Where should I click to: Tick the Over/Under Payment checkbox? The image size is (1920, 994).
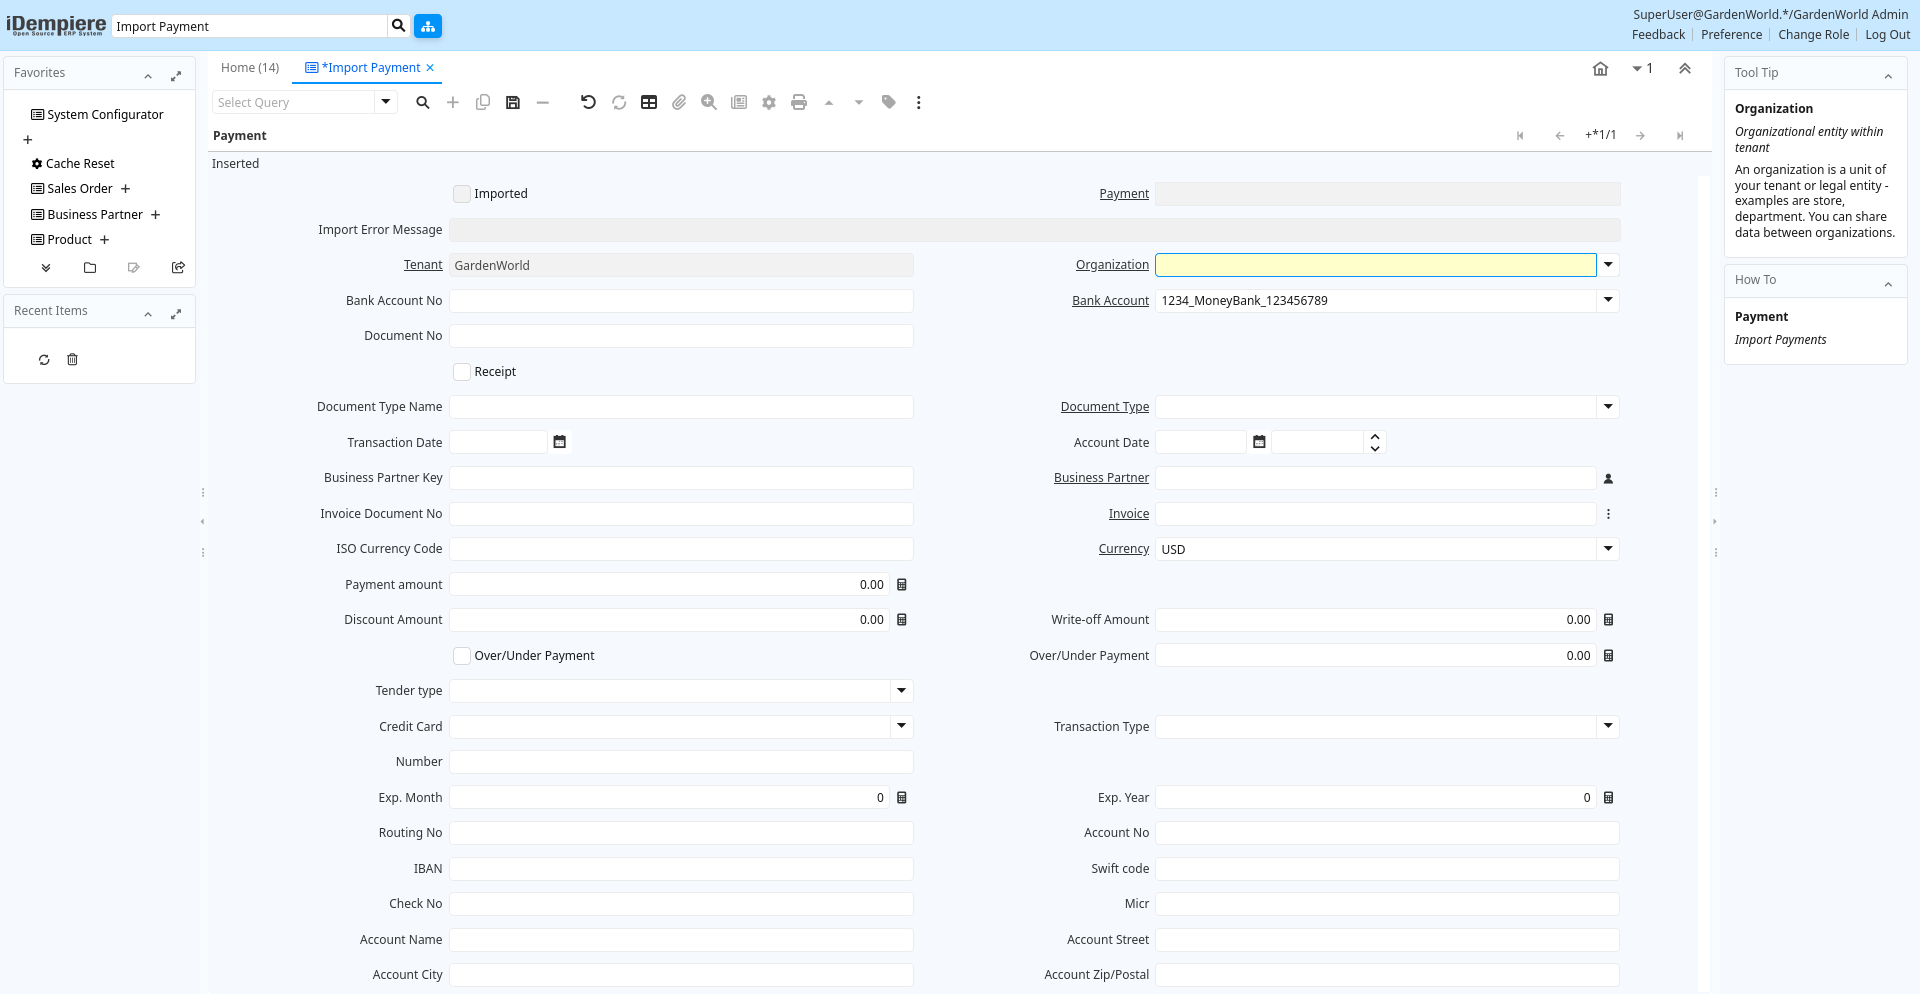[x=462, y=656]
